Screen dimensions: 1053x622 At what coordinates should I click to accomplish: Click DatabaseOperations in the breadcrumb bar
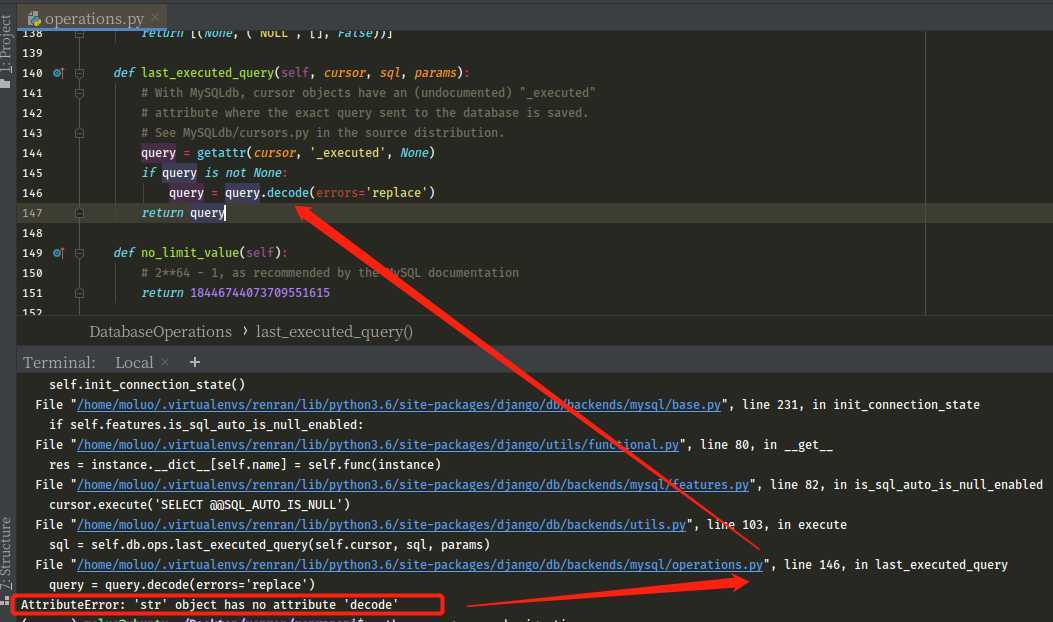point(160,332)
